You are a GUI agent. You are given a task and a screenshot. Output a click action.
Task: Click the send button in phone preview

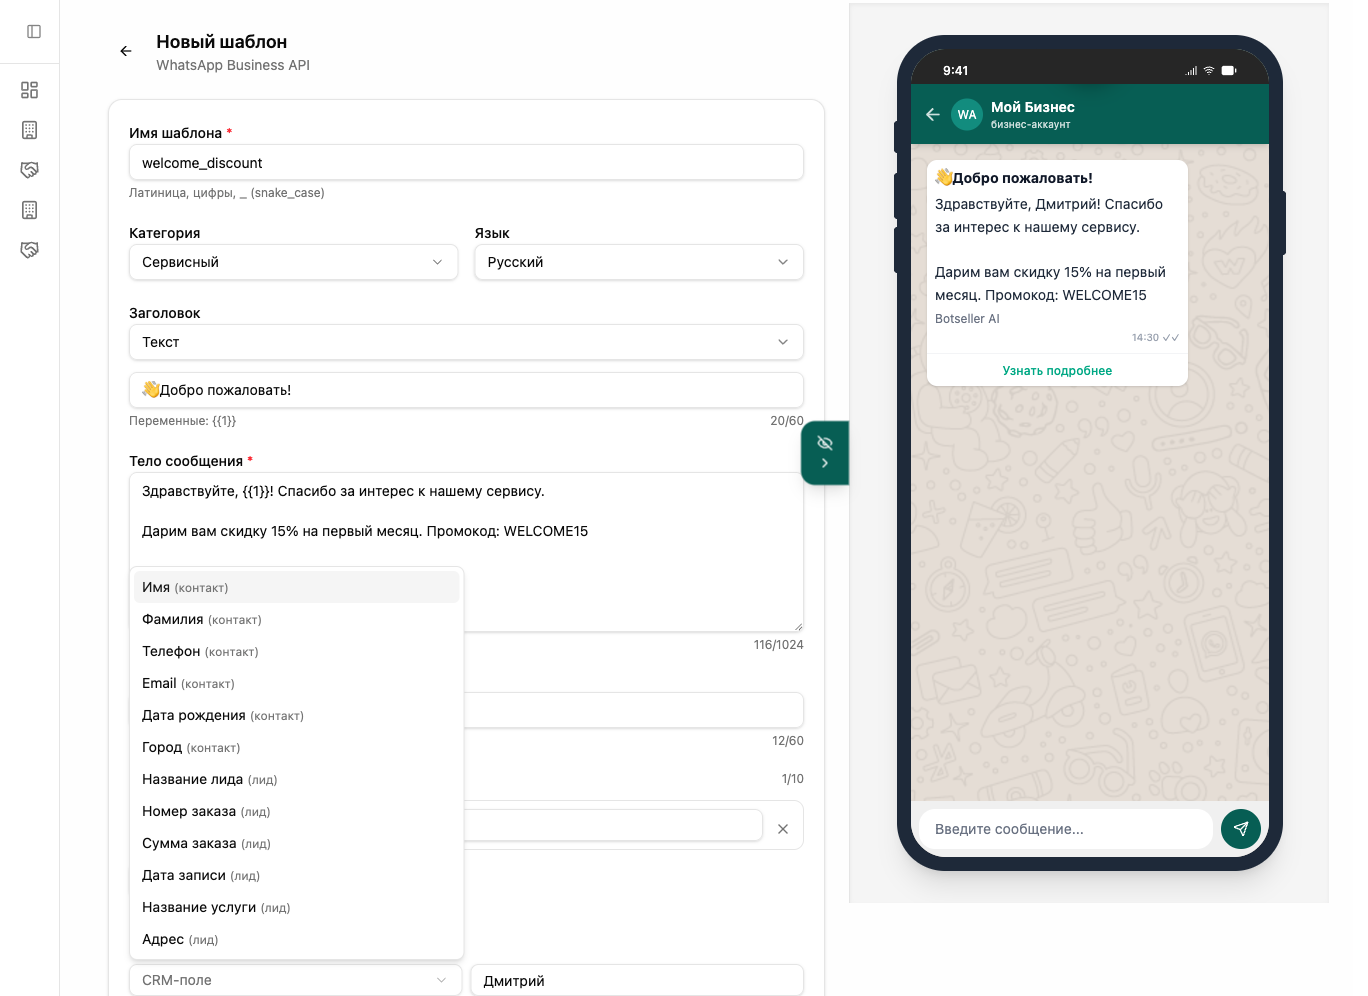pos(1240,829)
